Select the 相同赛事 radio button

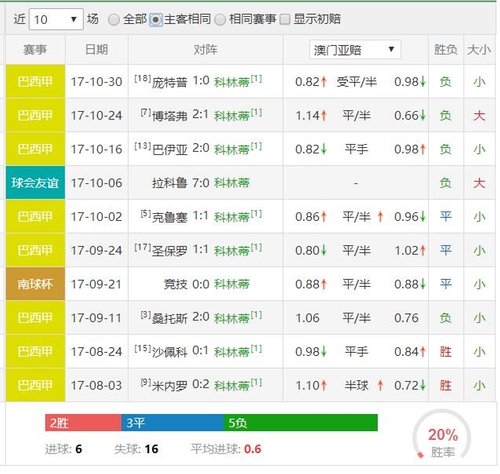coord(220,20)
